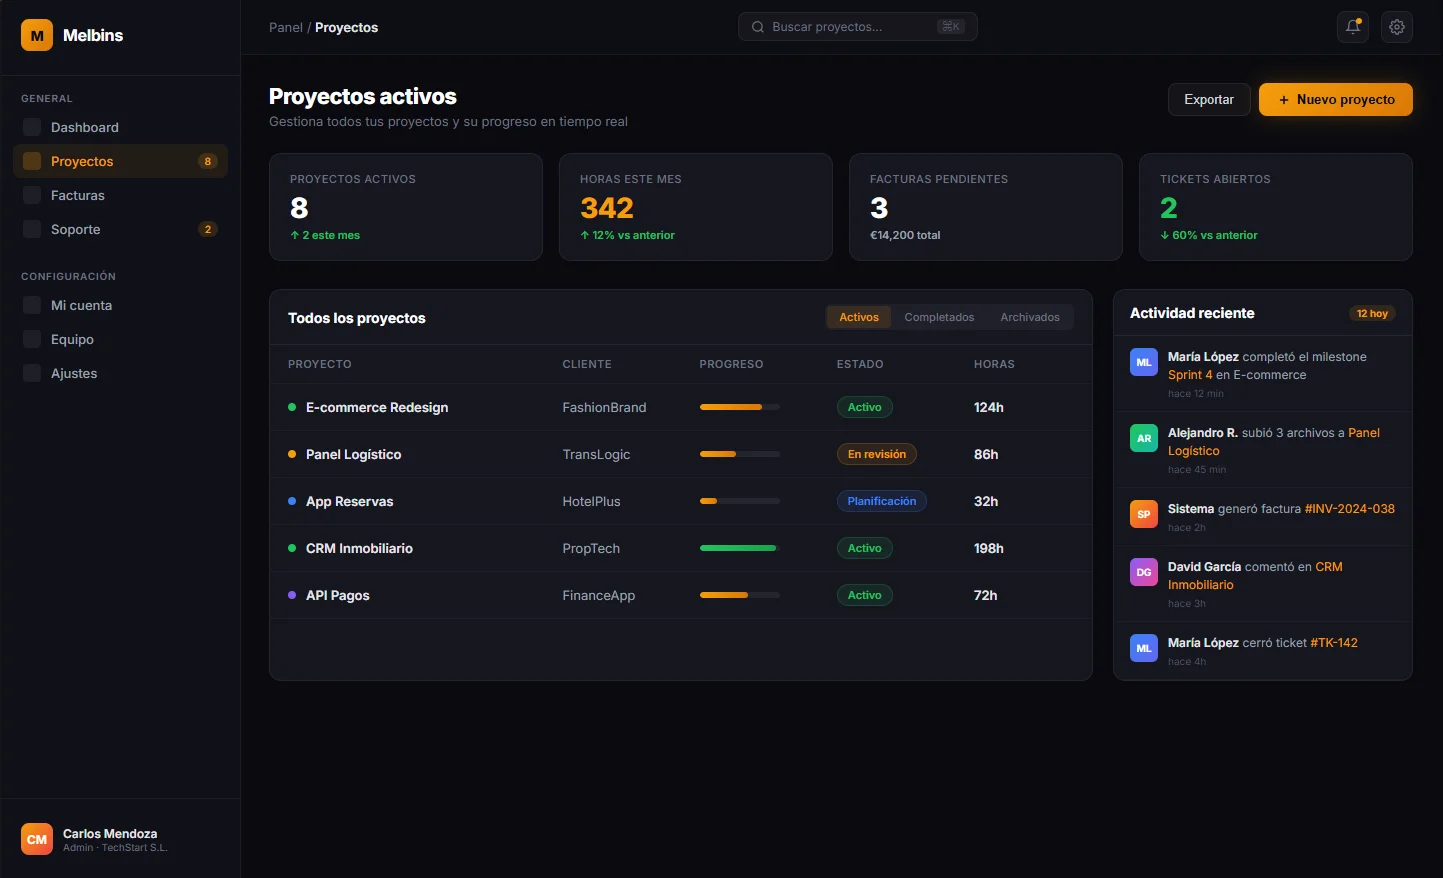Image resolution: width=1443 pixels, height=878 pixels.
Task: Click María López's avatar in recent activity
Action: click(1143, 362)
